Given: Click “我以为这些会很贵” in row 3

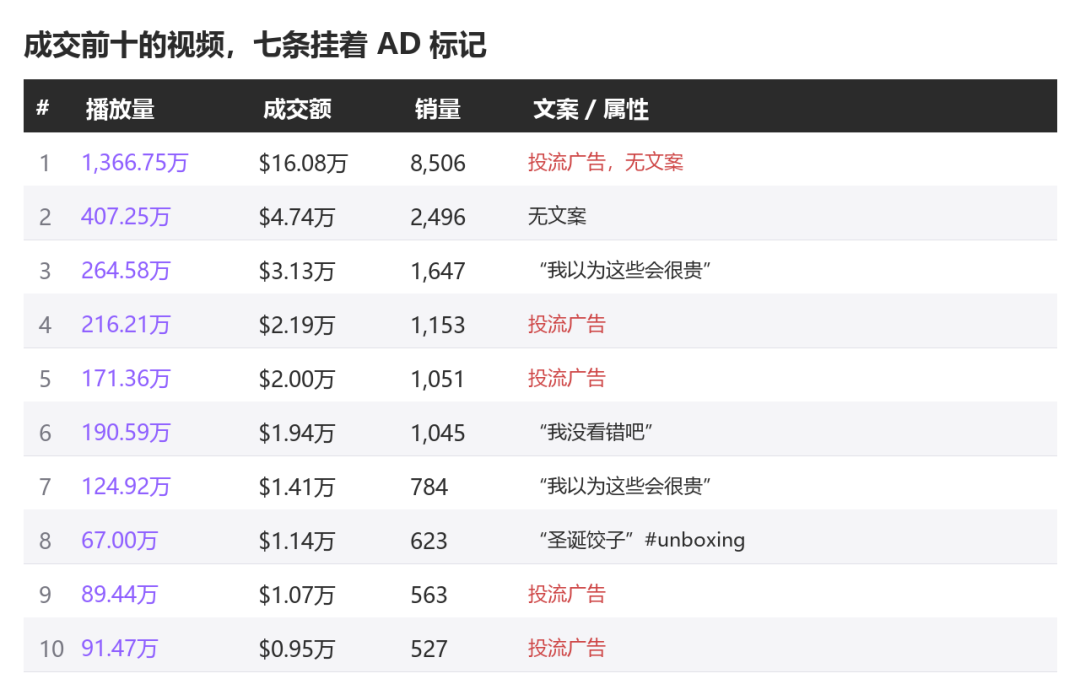Looking at the screenshot, I should pos(625,270).
